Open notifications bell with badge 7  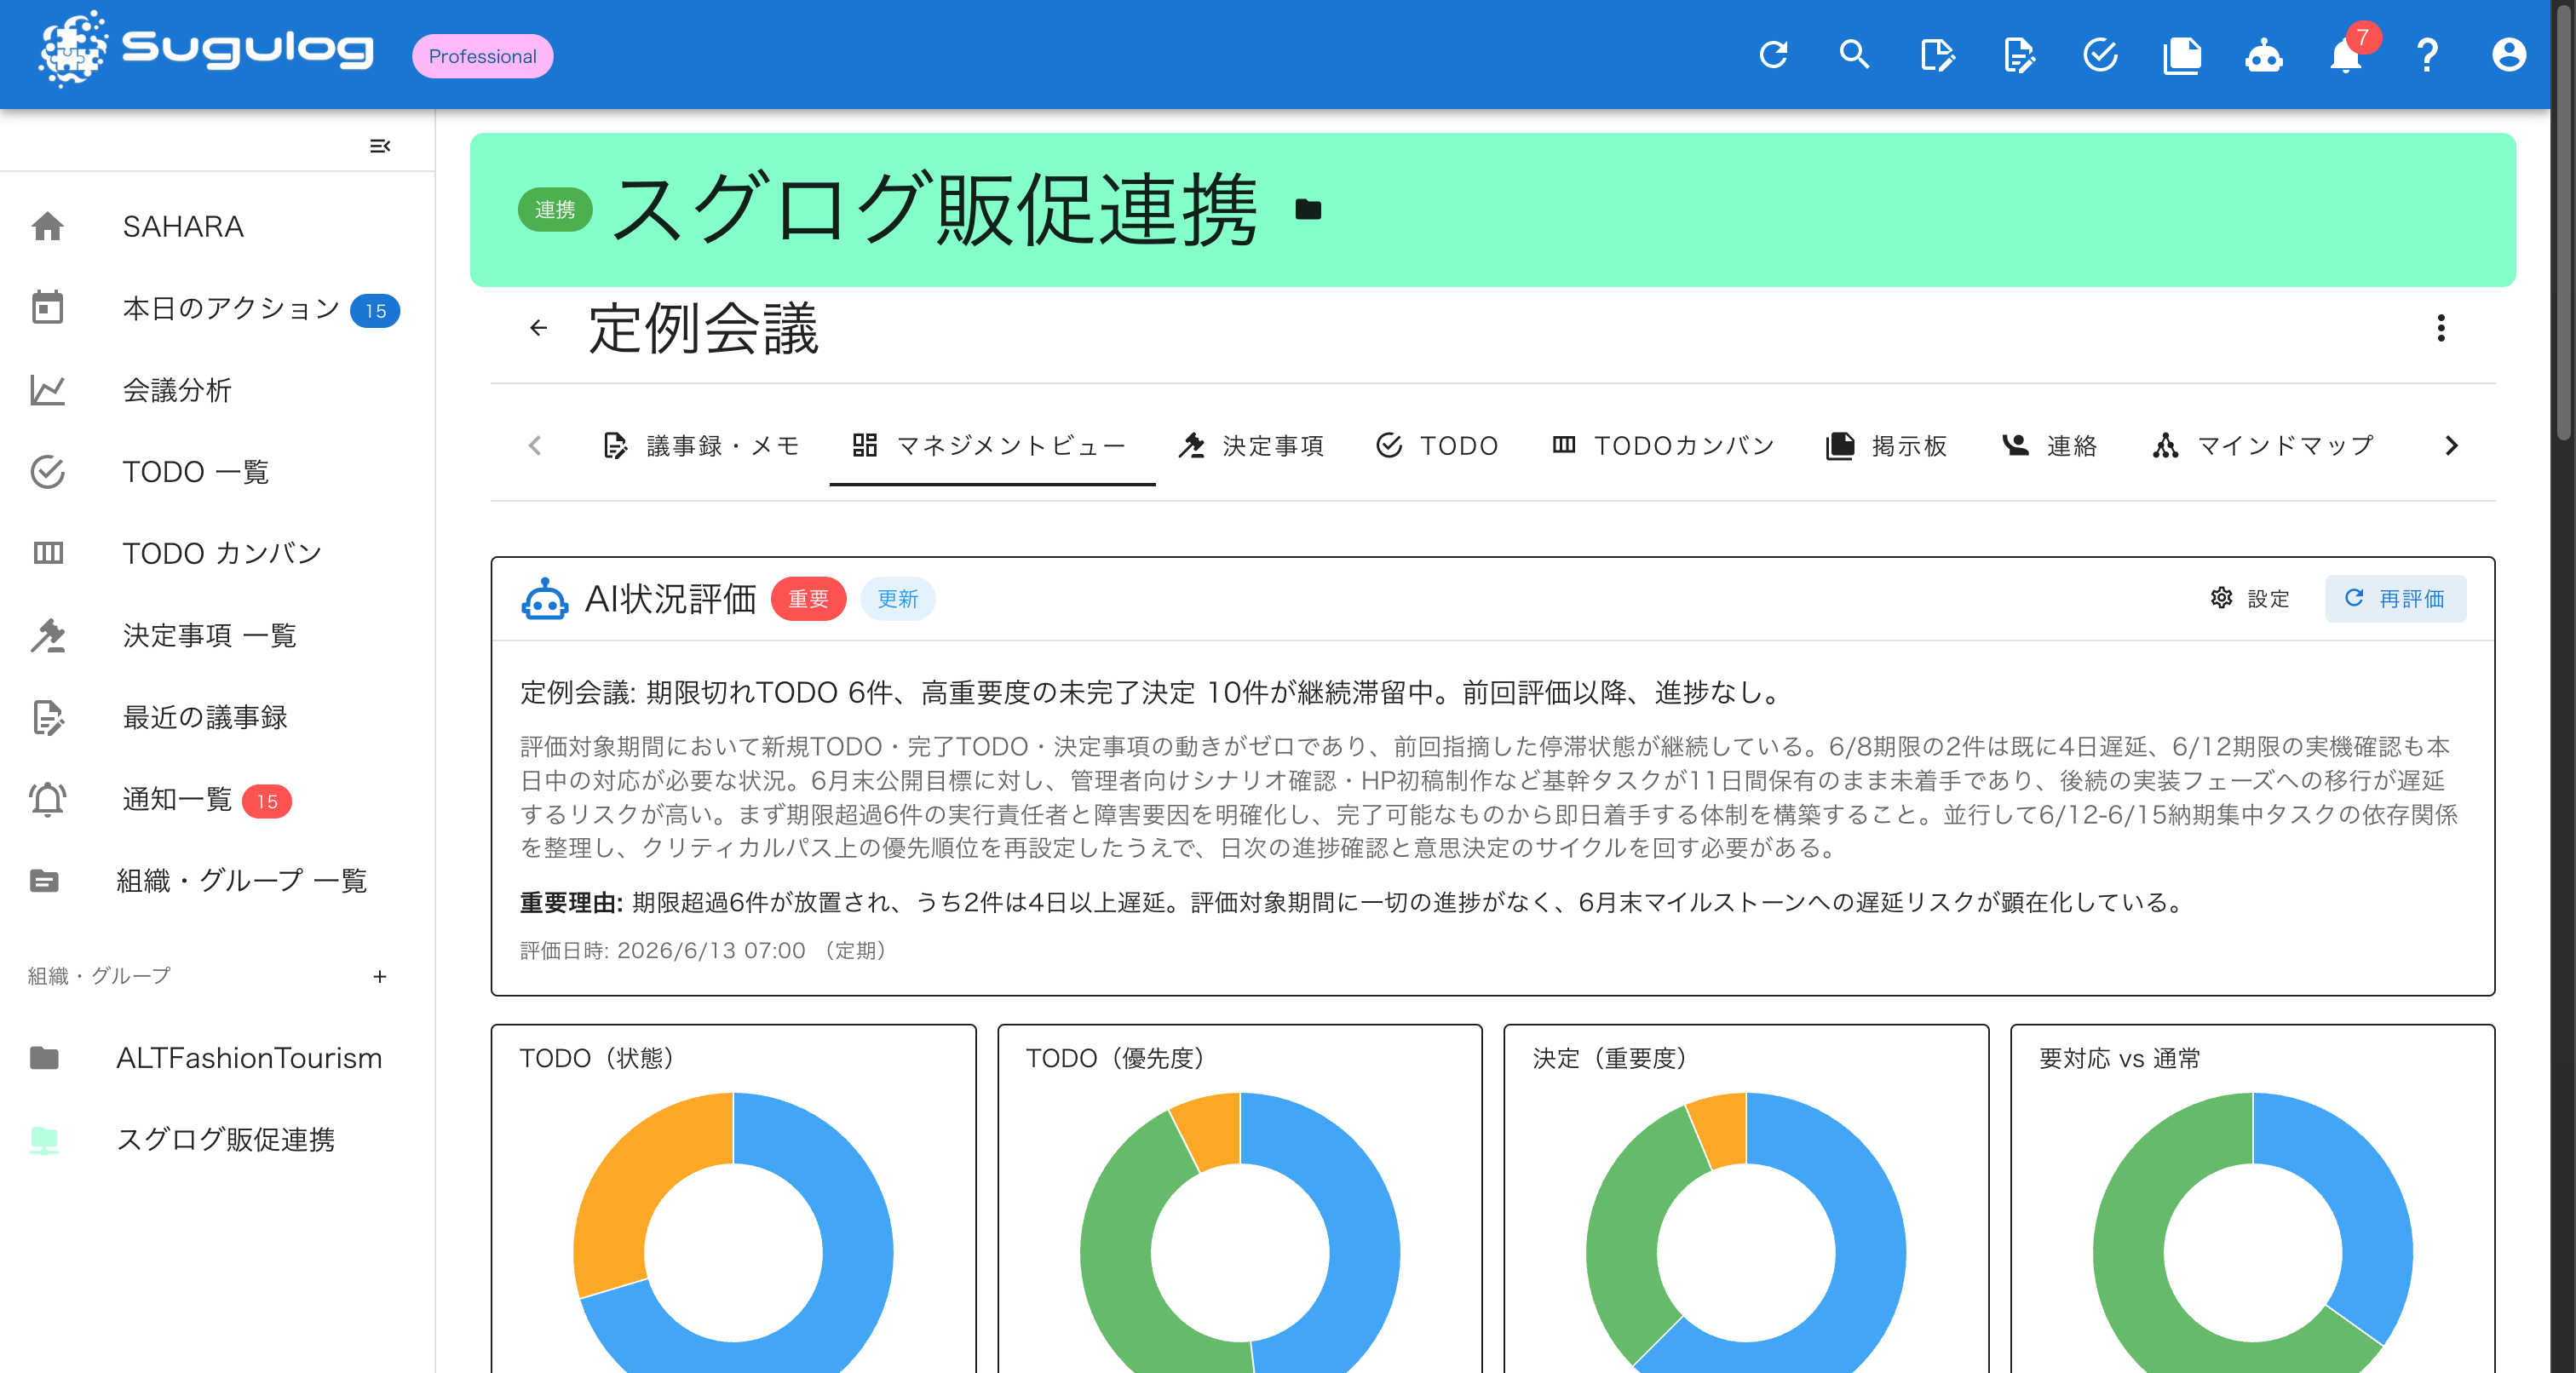point(2346,55)
